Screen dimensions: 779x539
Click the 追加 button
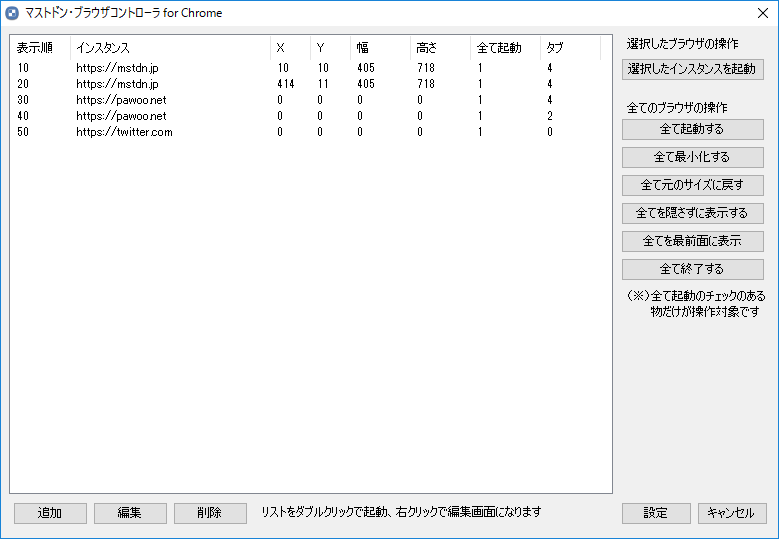click(x=50, y=513)
